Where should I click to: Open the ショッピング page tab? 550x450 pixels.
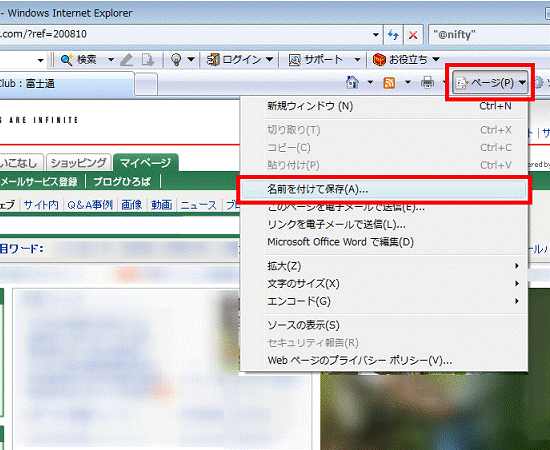point(78,163)
